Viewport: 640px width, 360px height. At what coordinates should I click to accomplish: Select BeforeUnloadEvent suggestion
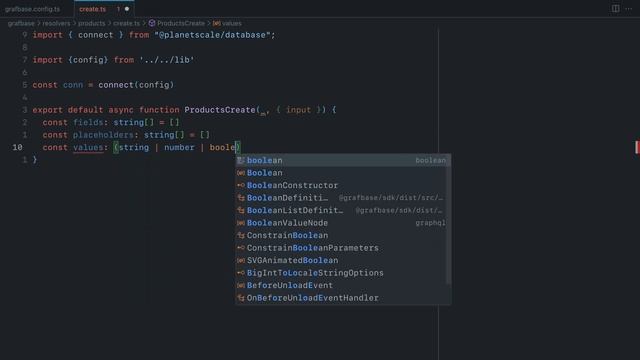tap(343, 285)
